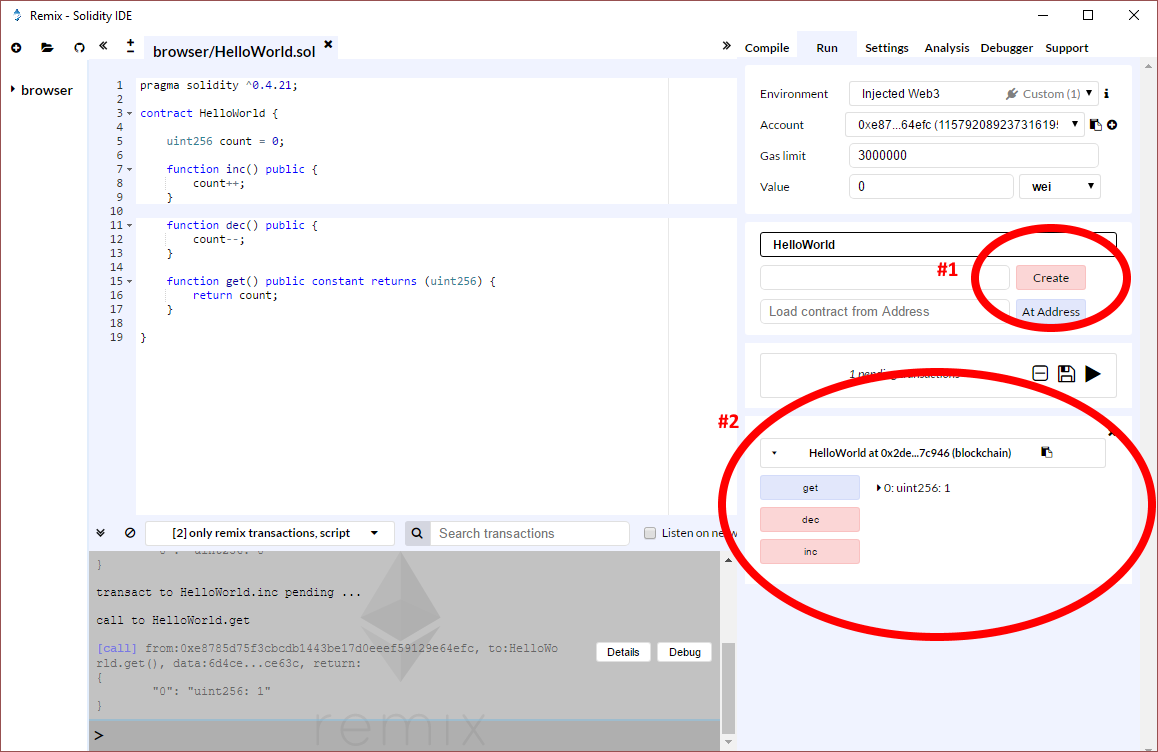This screenshot has height=752, width=1158.
Task: Open the transactions filter dropdown
Action: pyautogui.click(x=270, y=533)
